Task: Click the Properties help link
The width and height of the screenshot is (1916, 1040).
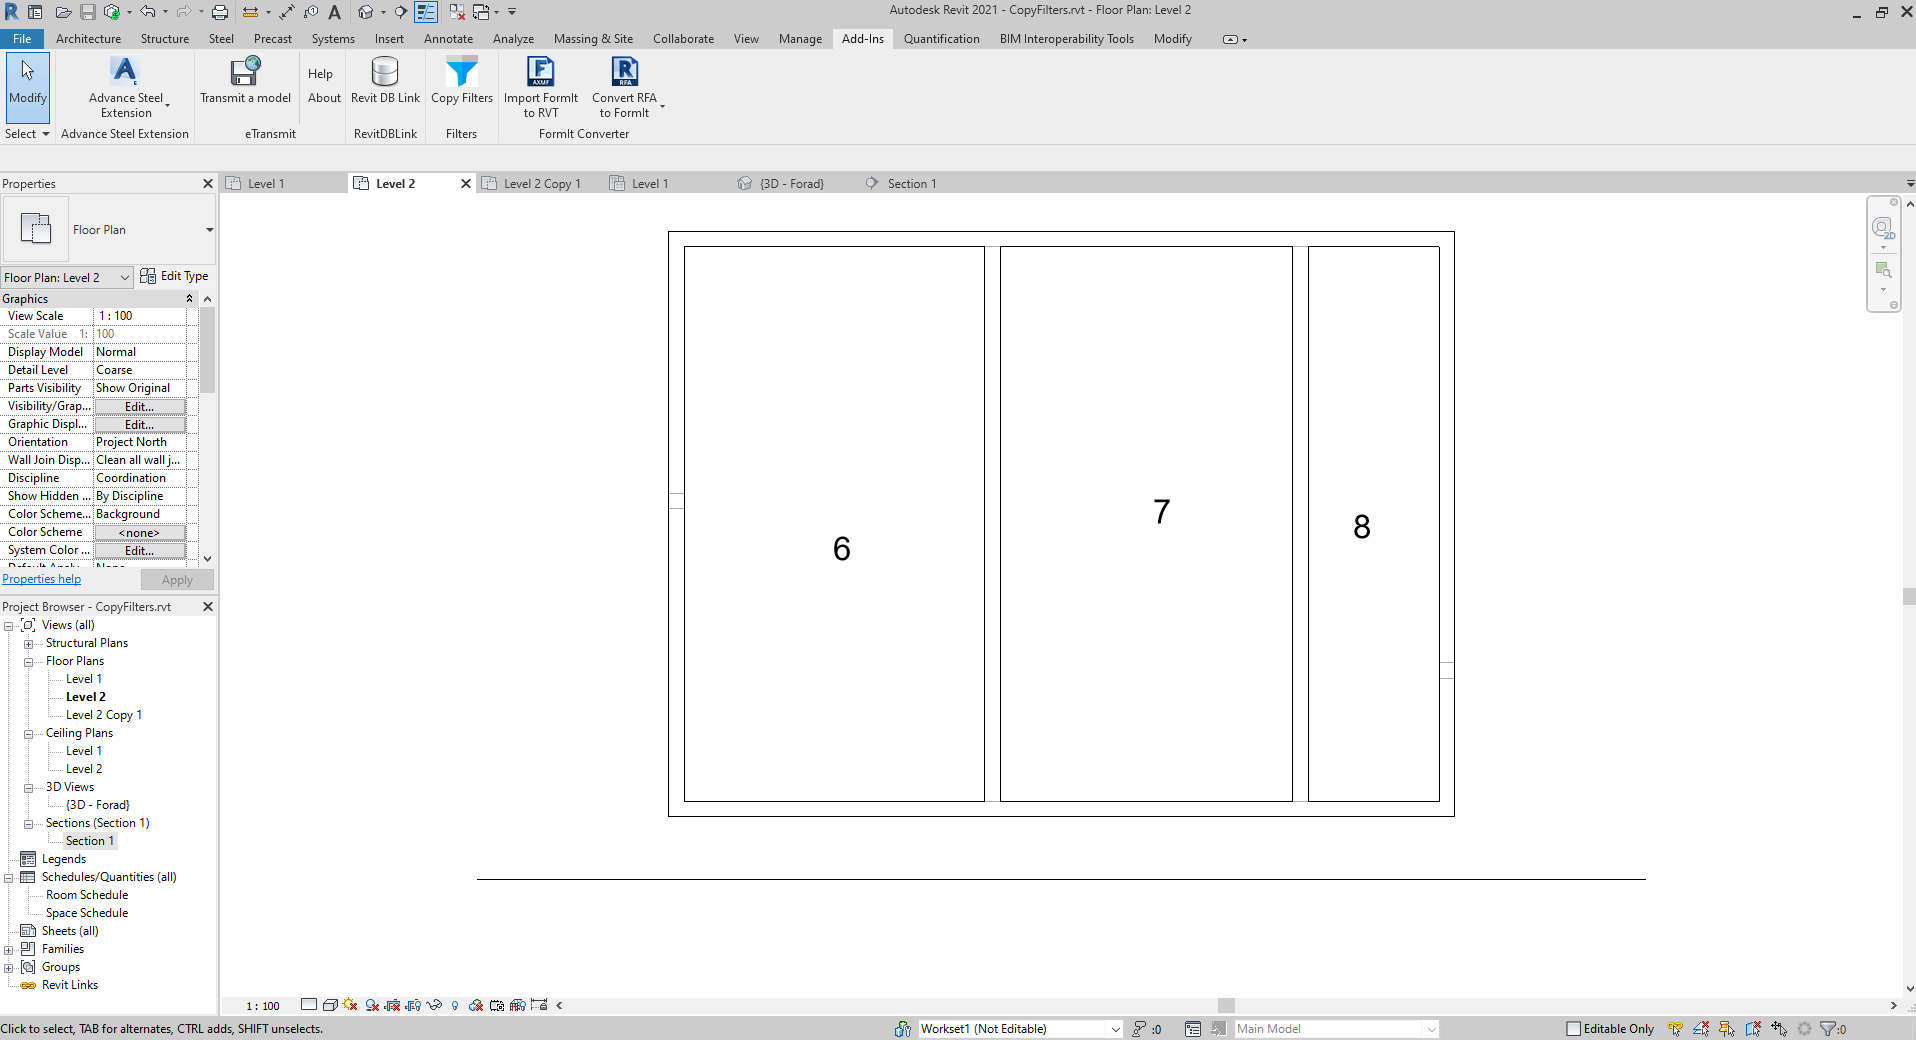Action: point(41,579)
